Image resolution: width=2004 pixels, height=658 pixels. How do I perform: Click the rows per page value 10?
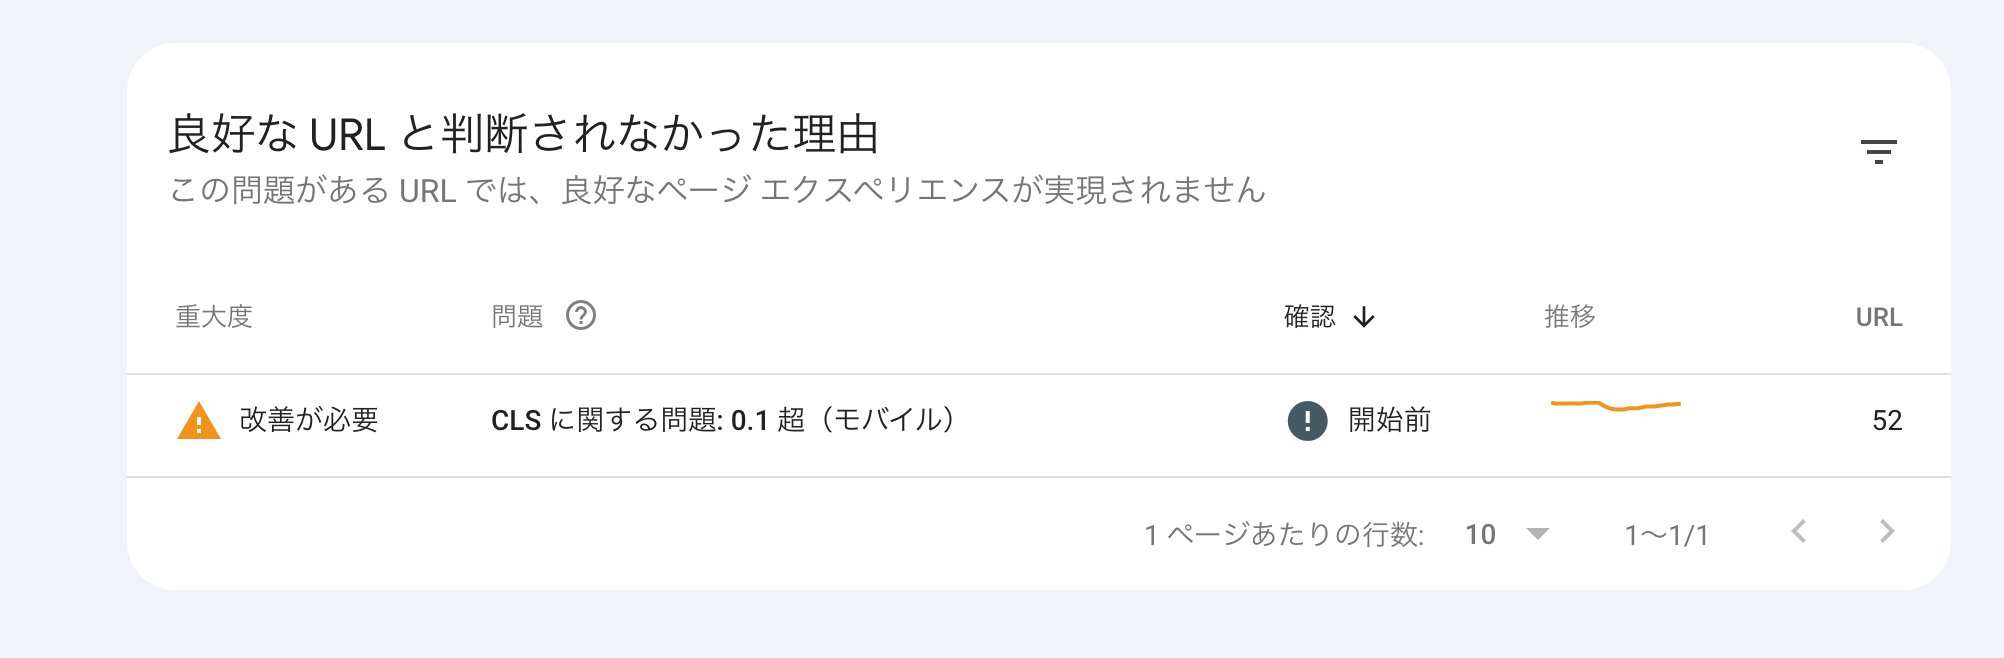(x=1480, y=535)
